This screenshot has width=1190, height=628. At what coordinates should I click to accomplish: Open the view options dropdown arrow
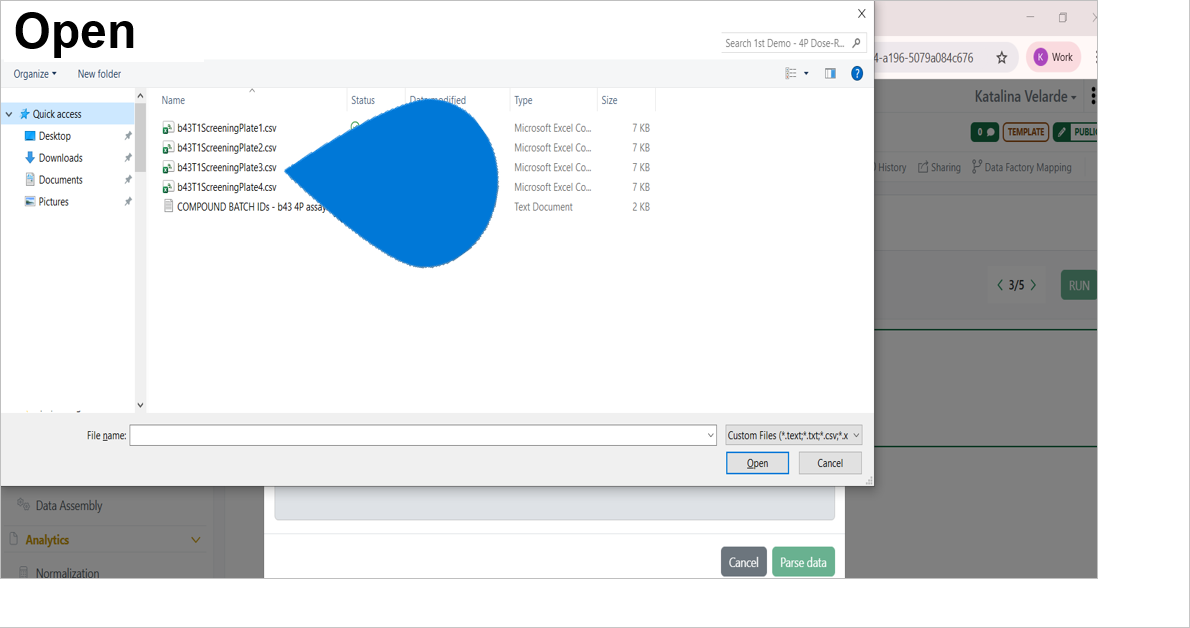(x=806, y=73)
